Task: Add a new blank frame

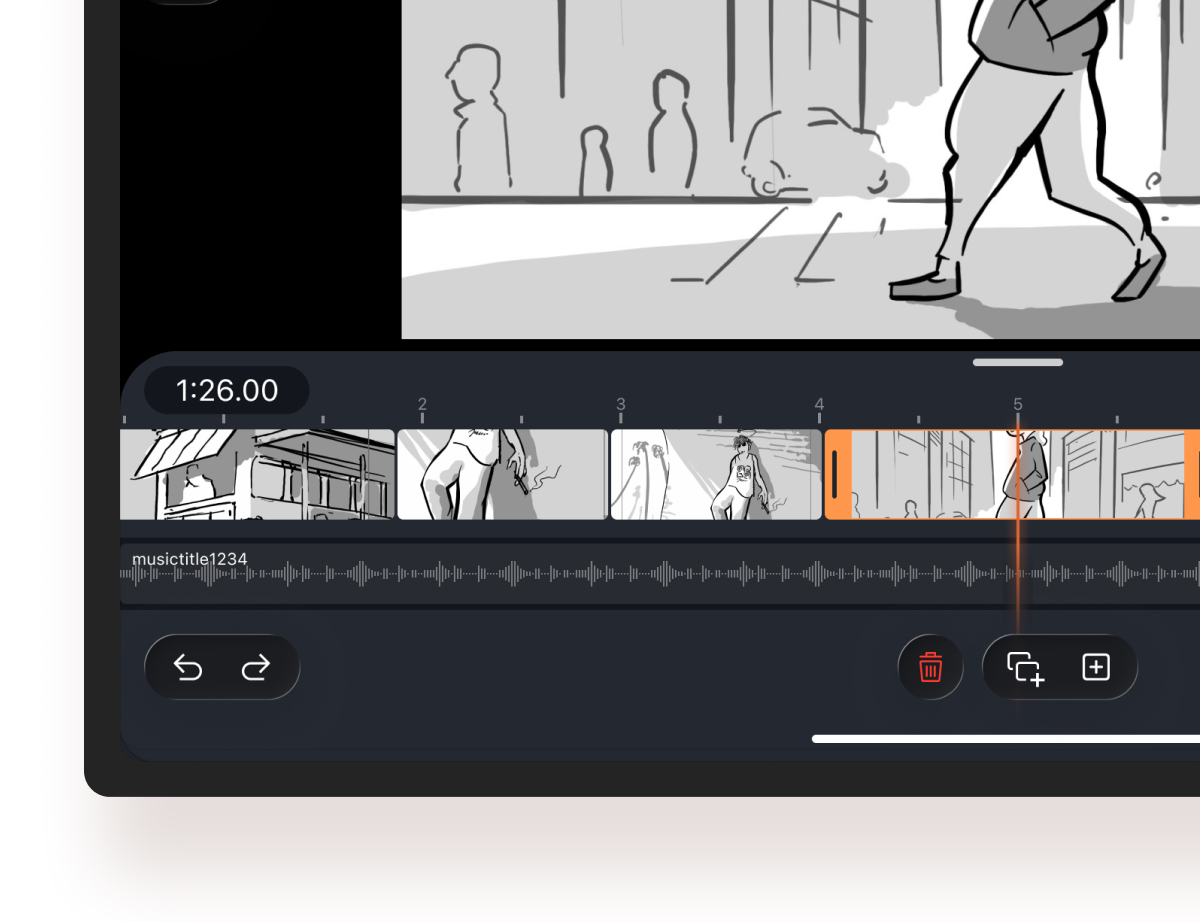Action: (x=1096, y=667)
